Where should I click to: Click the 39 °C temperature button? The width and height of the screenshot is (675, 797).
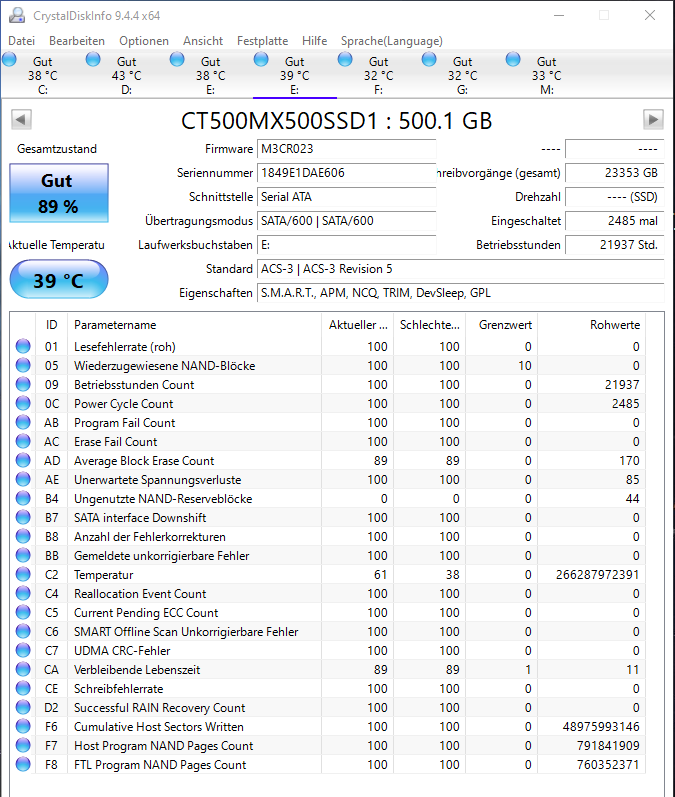click(59, 280)
